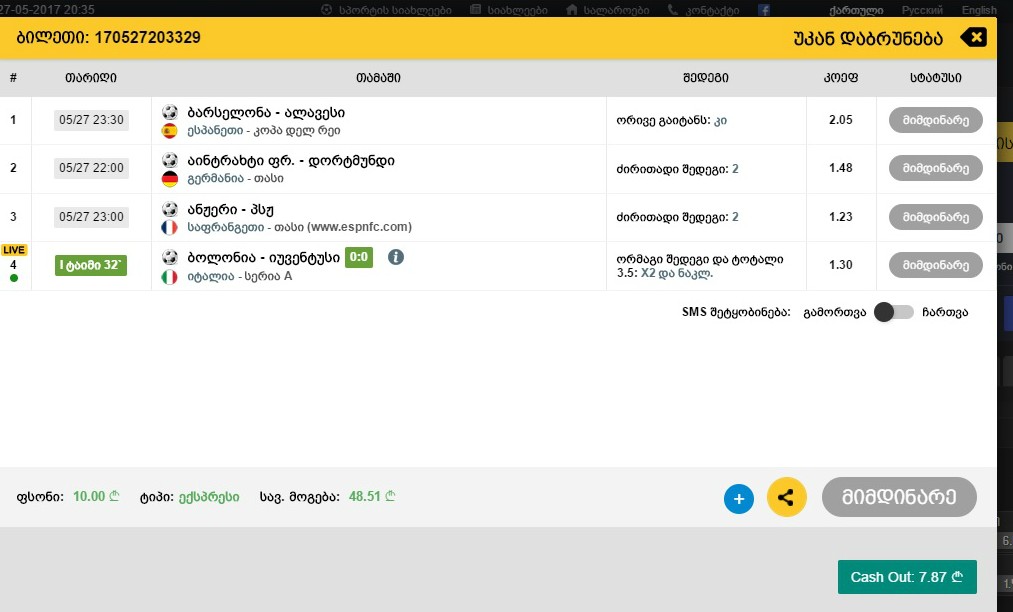Click the სტატუსი column header

[x=935, y=78]
